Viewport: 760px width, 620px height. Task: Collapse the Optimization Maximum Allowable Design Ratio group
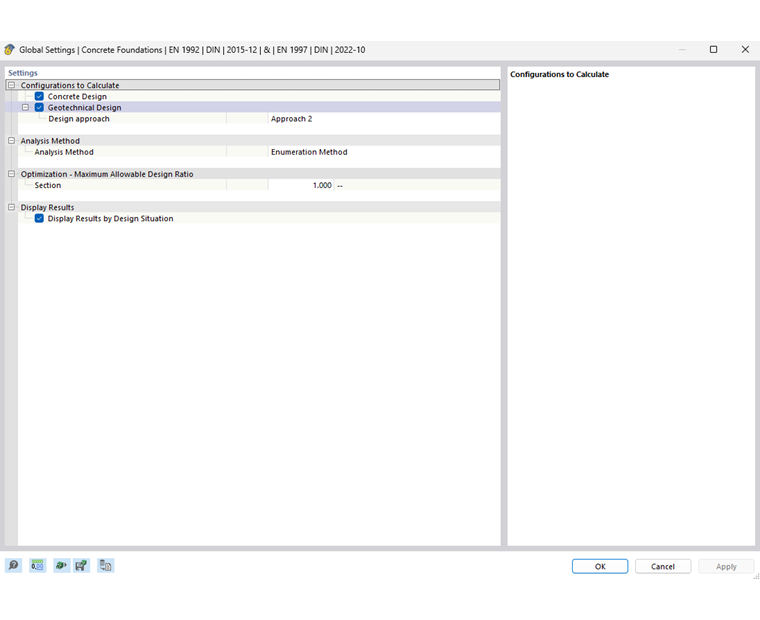click(12, 174)
